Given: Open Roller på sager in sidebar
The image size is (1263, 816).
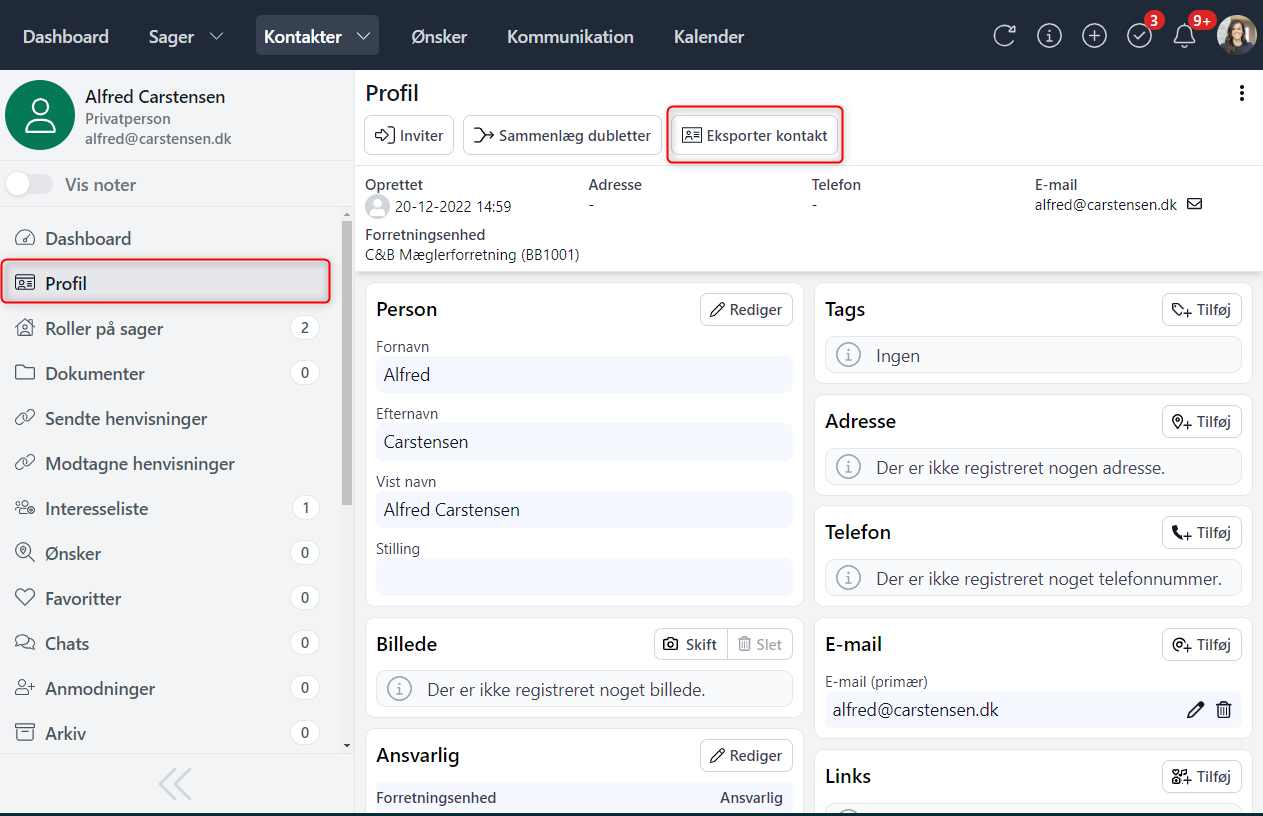Looking at the screenshot, I should point(104,329).
